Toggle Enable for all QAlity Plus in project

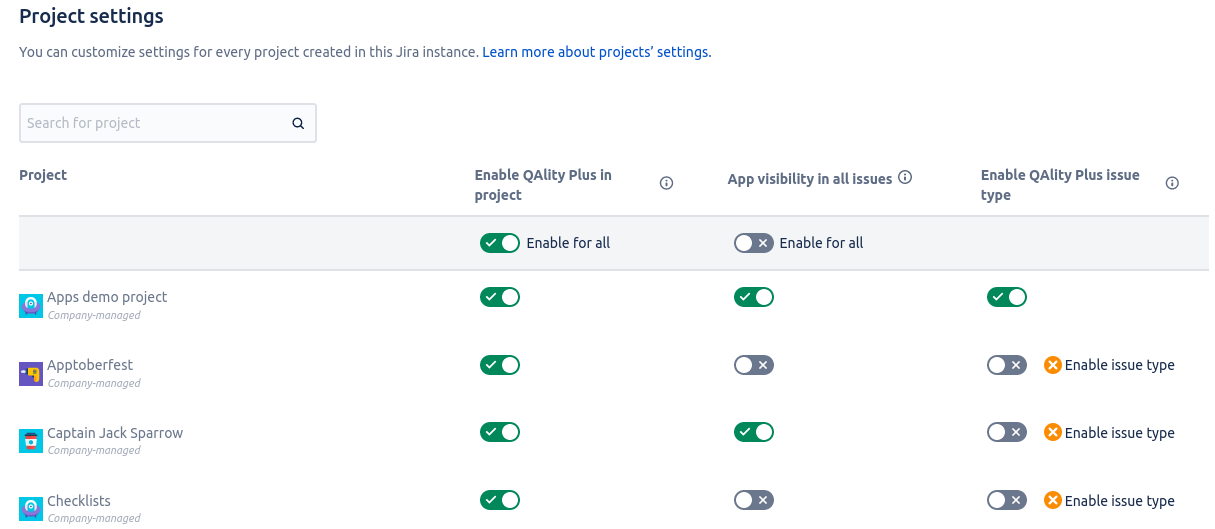pyautogui.click(x=500, y=243)
